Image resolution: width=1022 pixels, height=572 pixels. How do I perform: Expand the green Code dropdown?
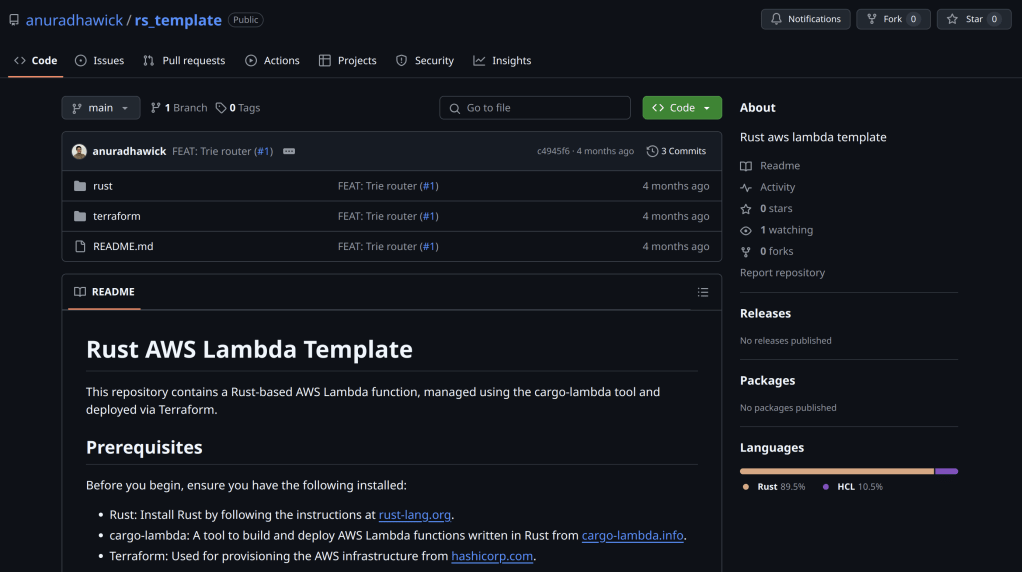pyautogui.click(x=682, y=108)
